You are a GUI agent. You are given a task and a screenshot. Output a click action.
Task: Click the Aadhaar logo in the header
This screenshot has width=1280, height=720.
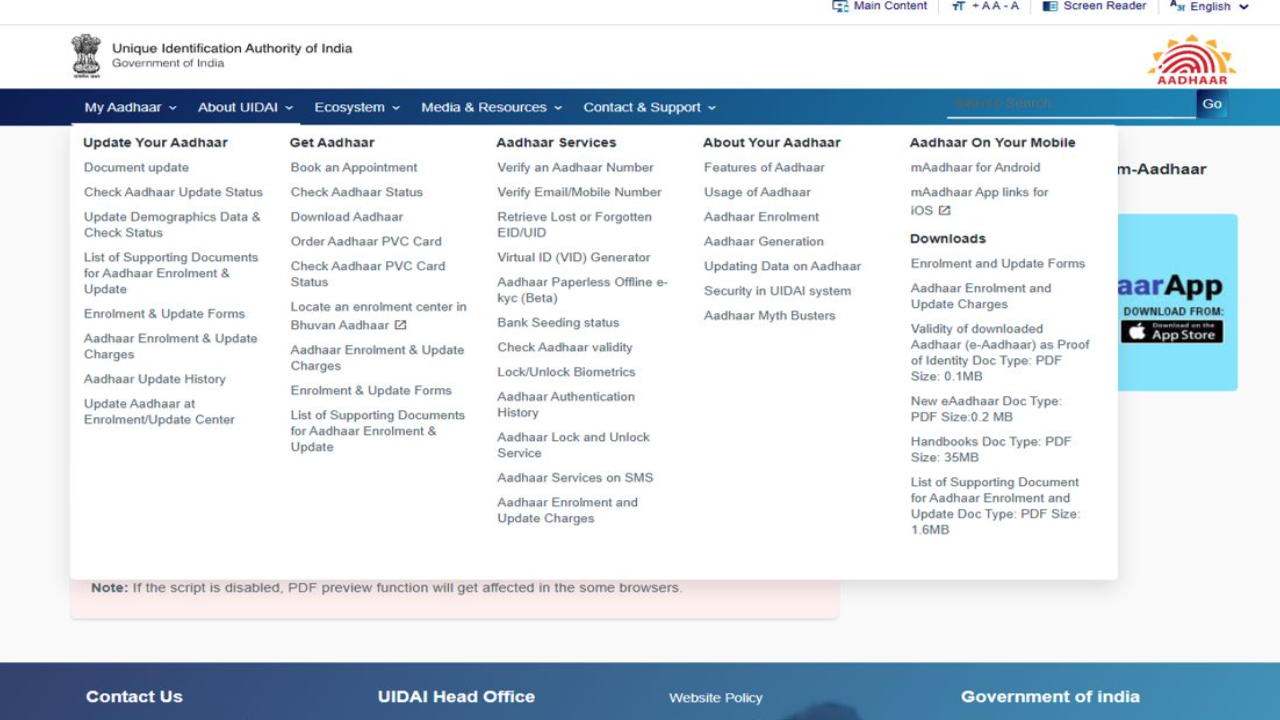pyautogui.click(x=1191, y=59)
